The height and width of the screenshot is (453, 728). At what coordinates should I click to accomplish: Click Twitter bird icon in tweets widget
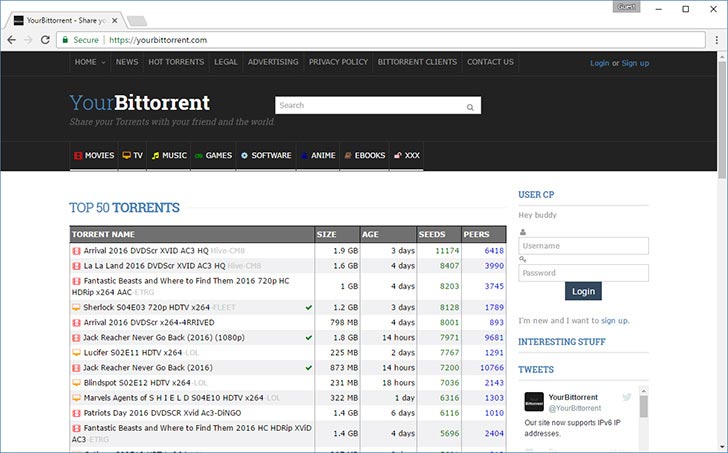(627, 397)
